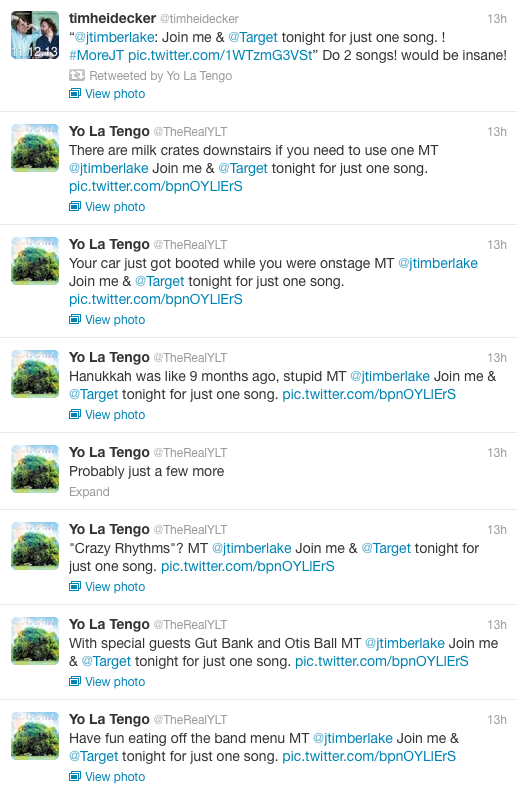517x790 pixels.
Task: Open pic.twitter.com link in the Gut Bank tweet
Action: (381, 662)
